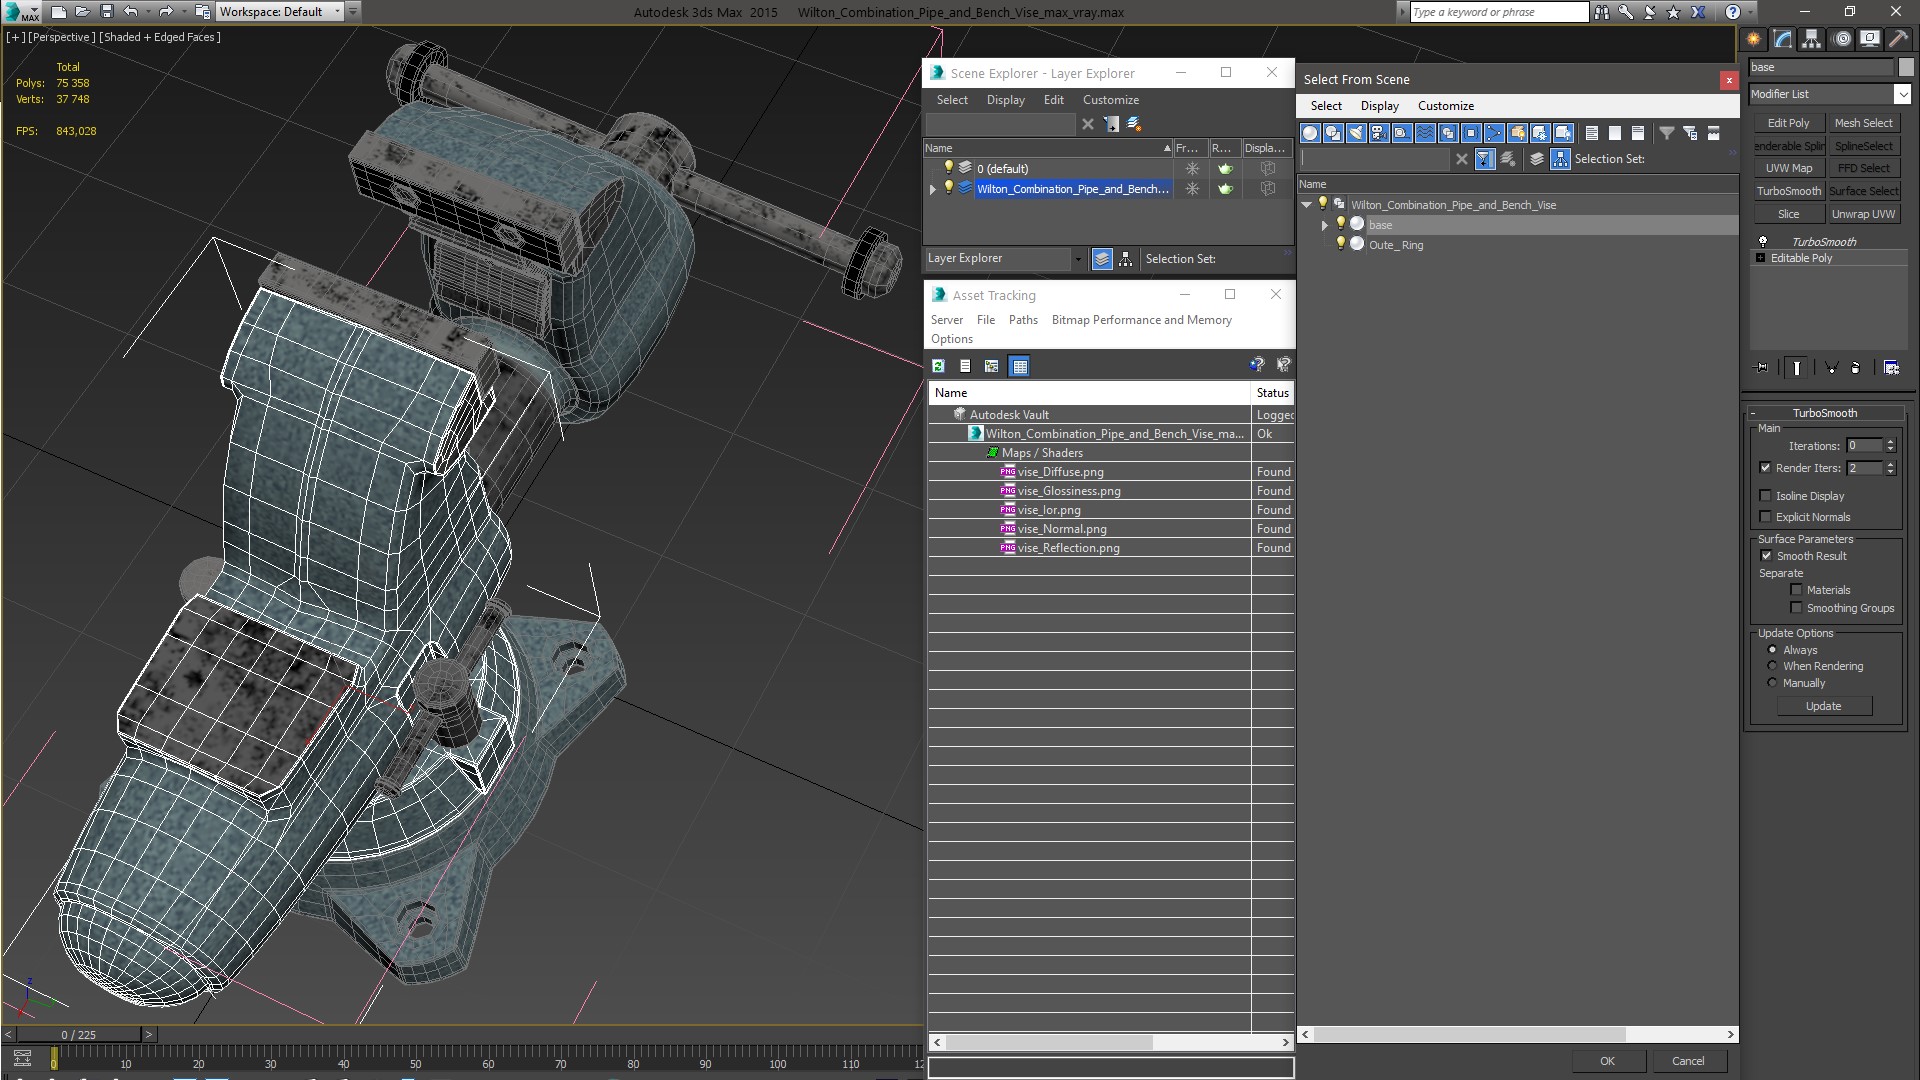Expand the base object tree node
The image size is (1920, 1080).
pos(1325,225)
